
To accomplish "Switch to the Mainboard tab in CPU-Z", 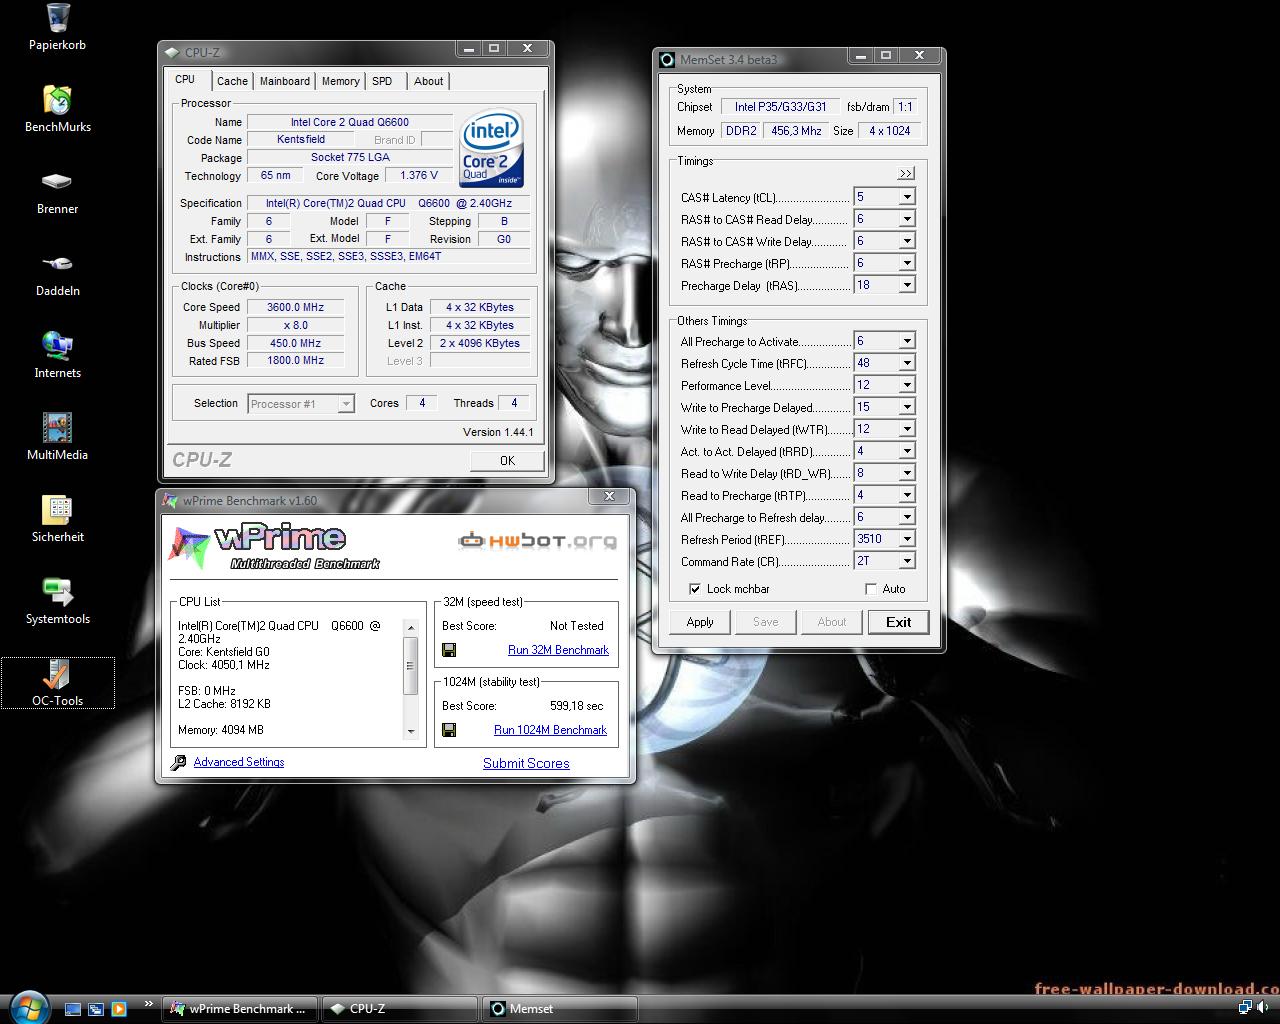I will click(x=285, y=81).
